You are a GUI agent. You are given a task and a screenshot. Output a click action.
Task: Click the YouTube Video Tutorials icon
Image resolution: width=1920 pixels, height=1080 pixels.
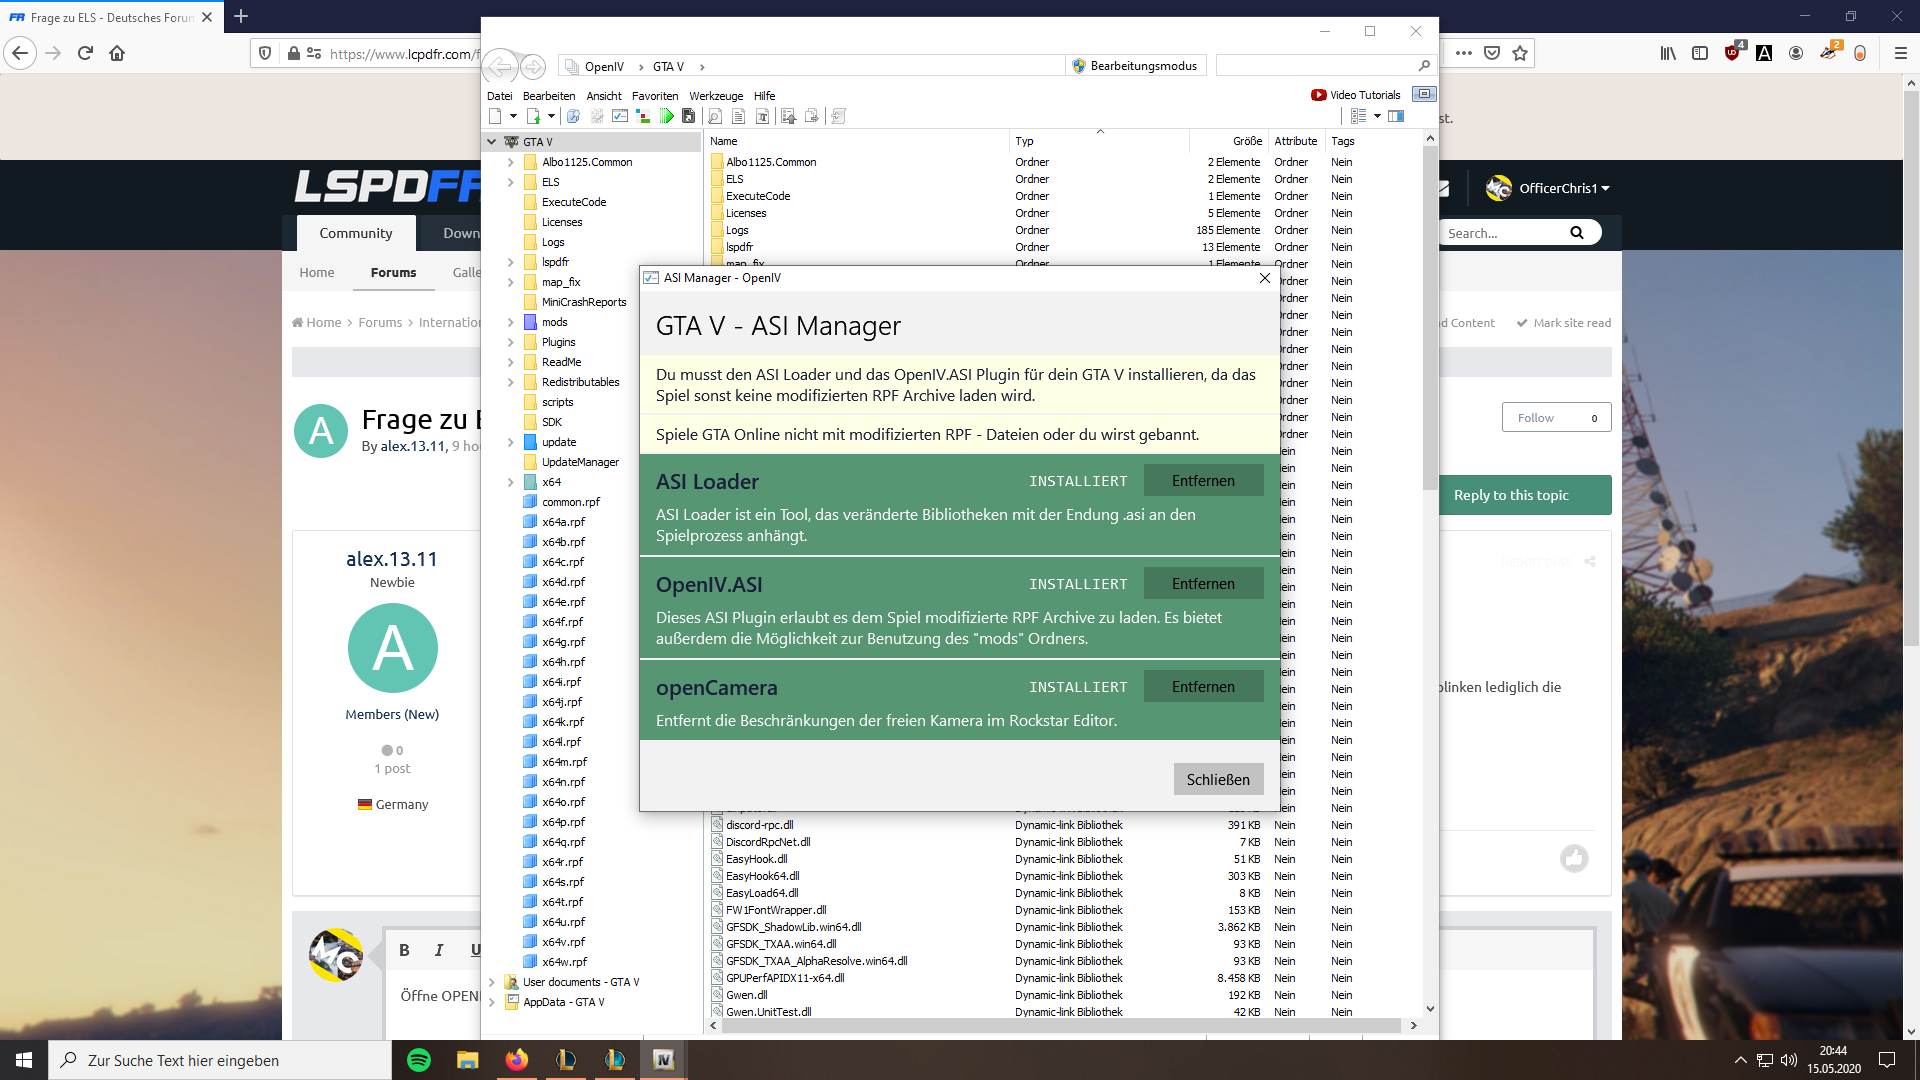click(1318, 95)
